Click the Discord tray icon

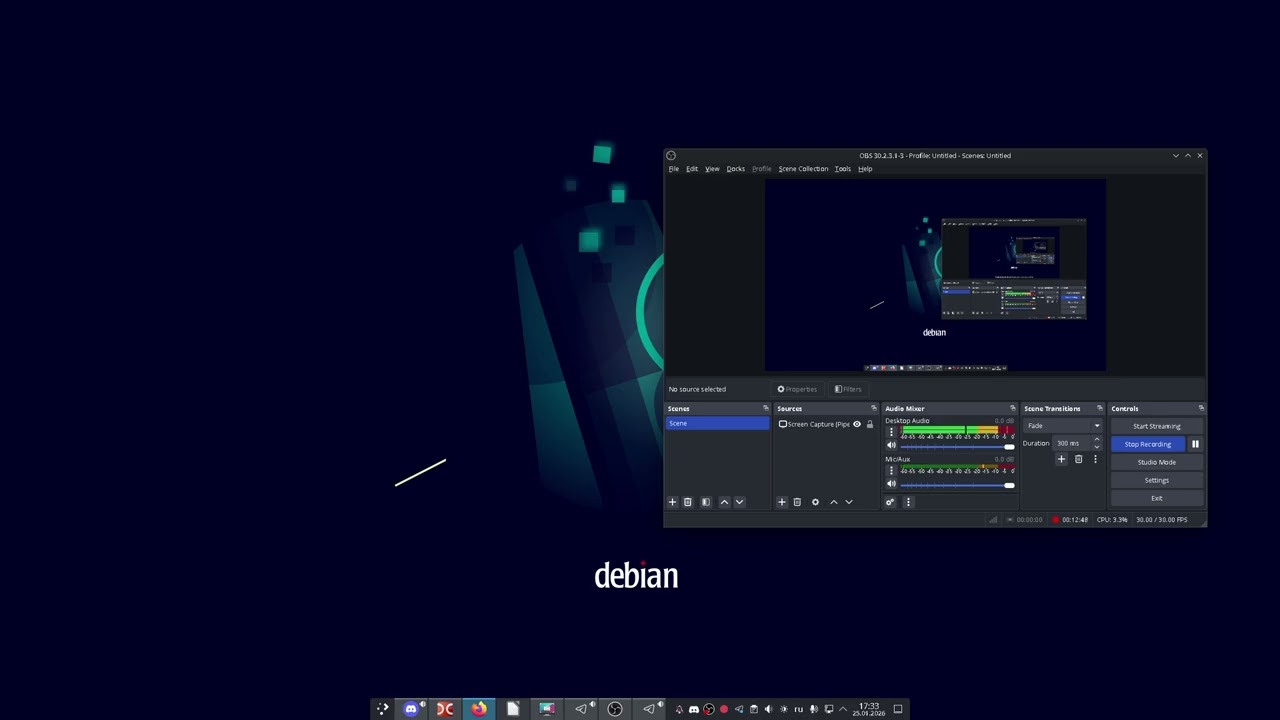click(x=694, y=709)
